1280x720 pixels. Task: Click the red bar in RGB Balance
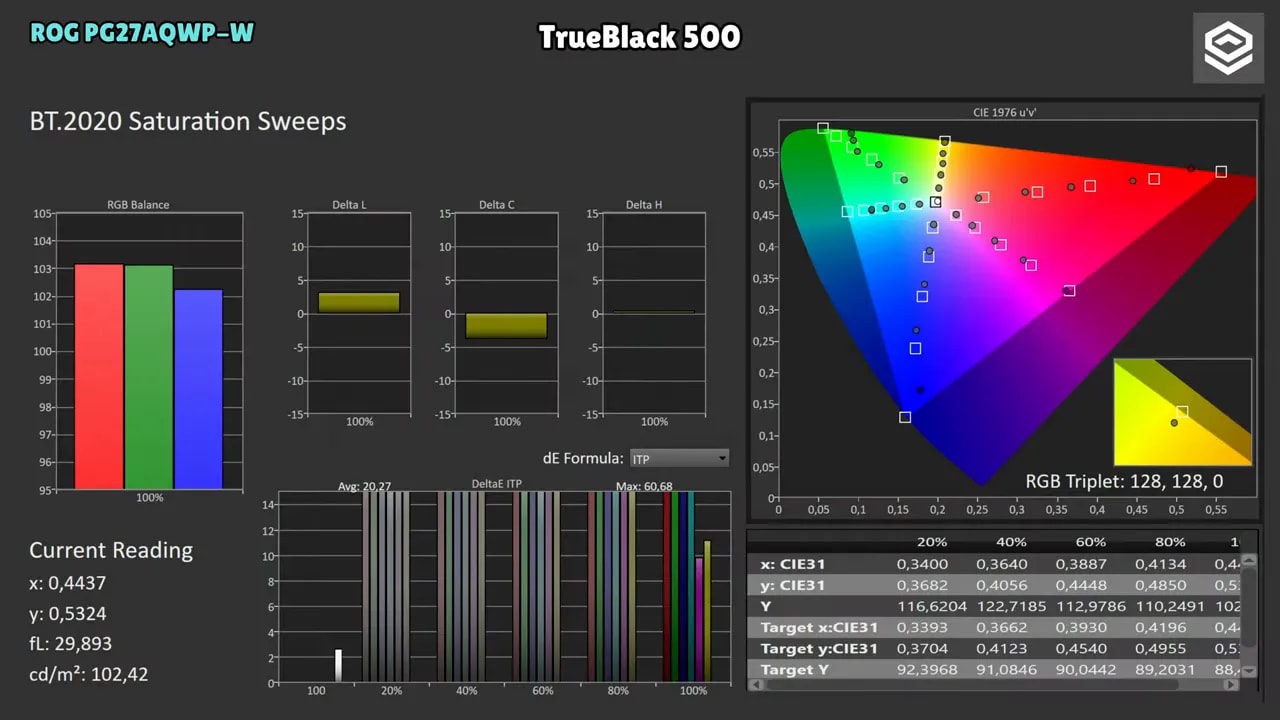[99, 377]
